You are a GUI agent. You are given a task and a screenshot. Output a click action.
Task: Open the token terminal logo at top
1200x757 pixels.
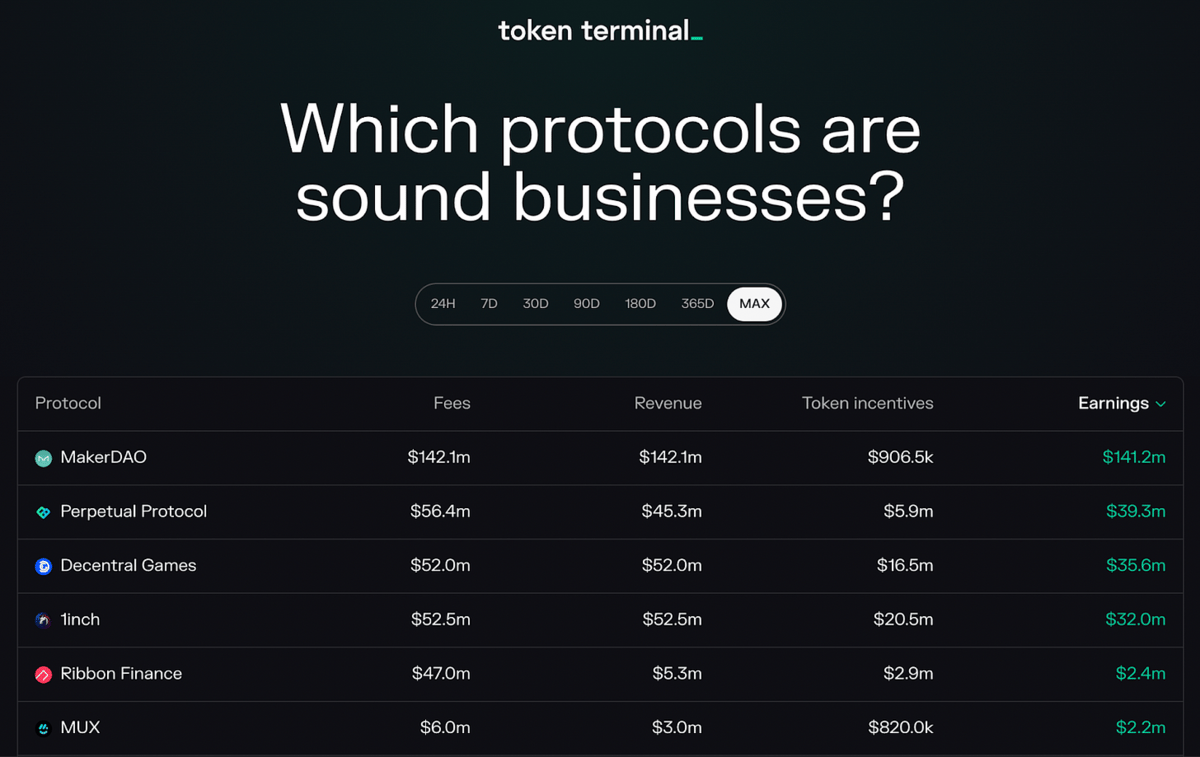point(600,30)
